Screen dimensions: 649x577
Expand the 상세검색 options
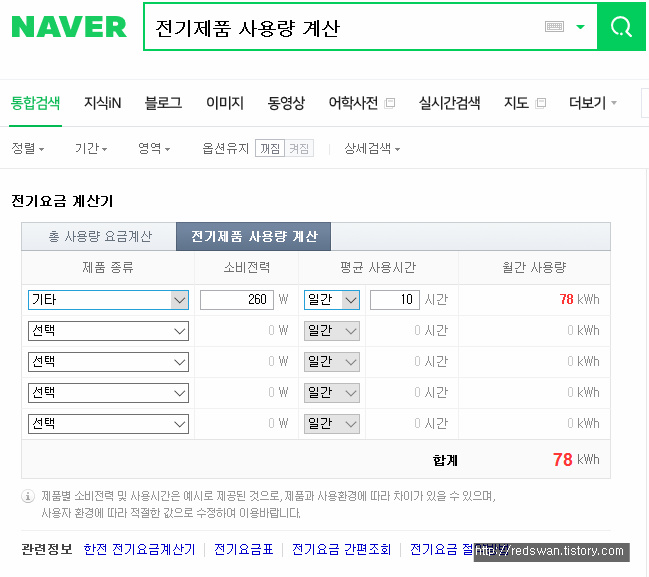click(372, 148)
